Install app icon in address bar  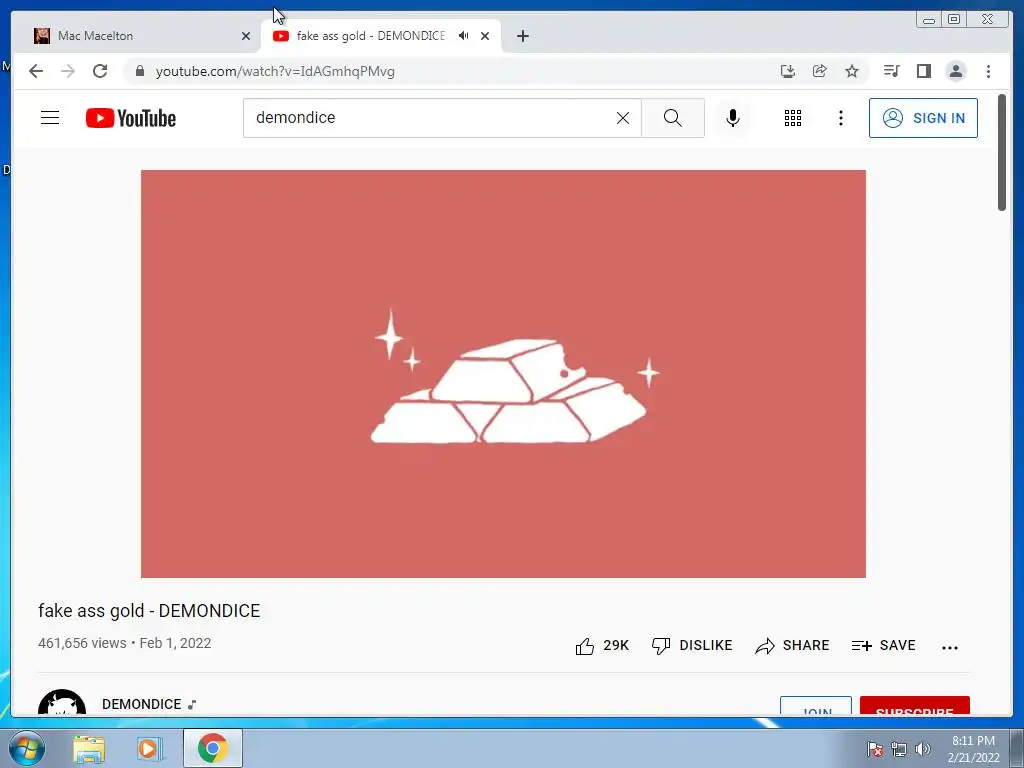(788, 71)
